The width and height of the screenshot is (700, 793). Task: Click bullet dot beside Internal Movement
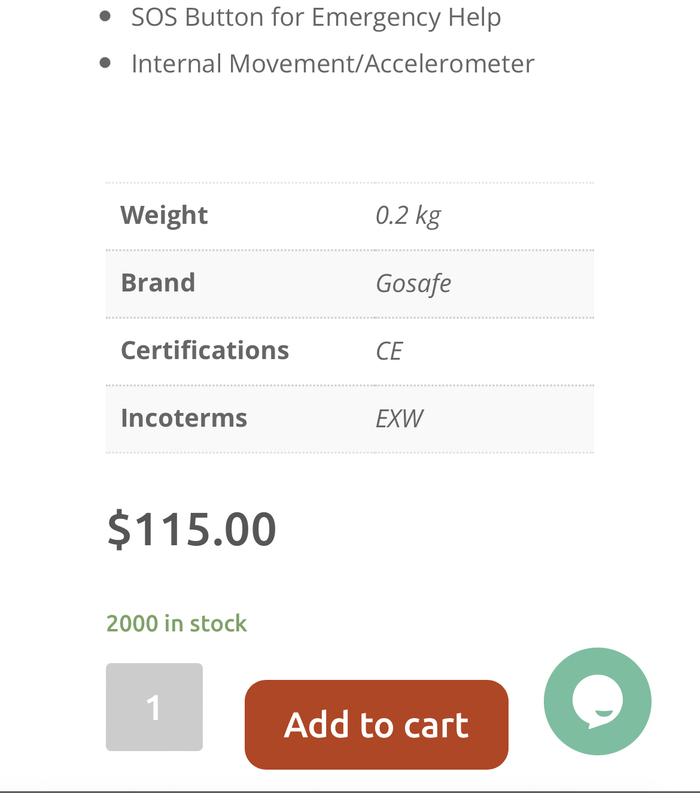106,63
